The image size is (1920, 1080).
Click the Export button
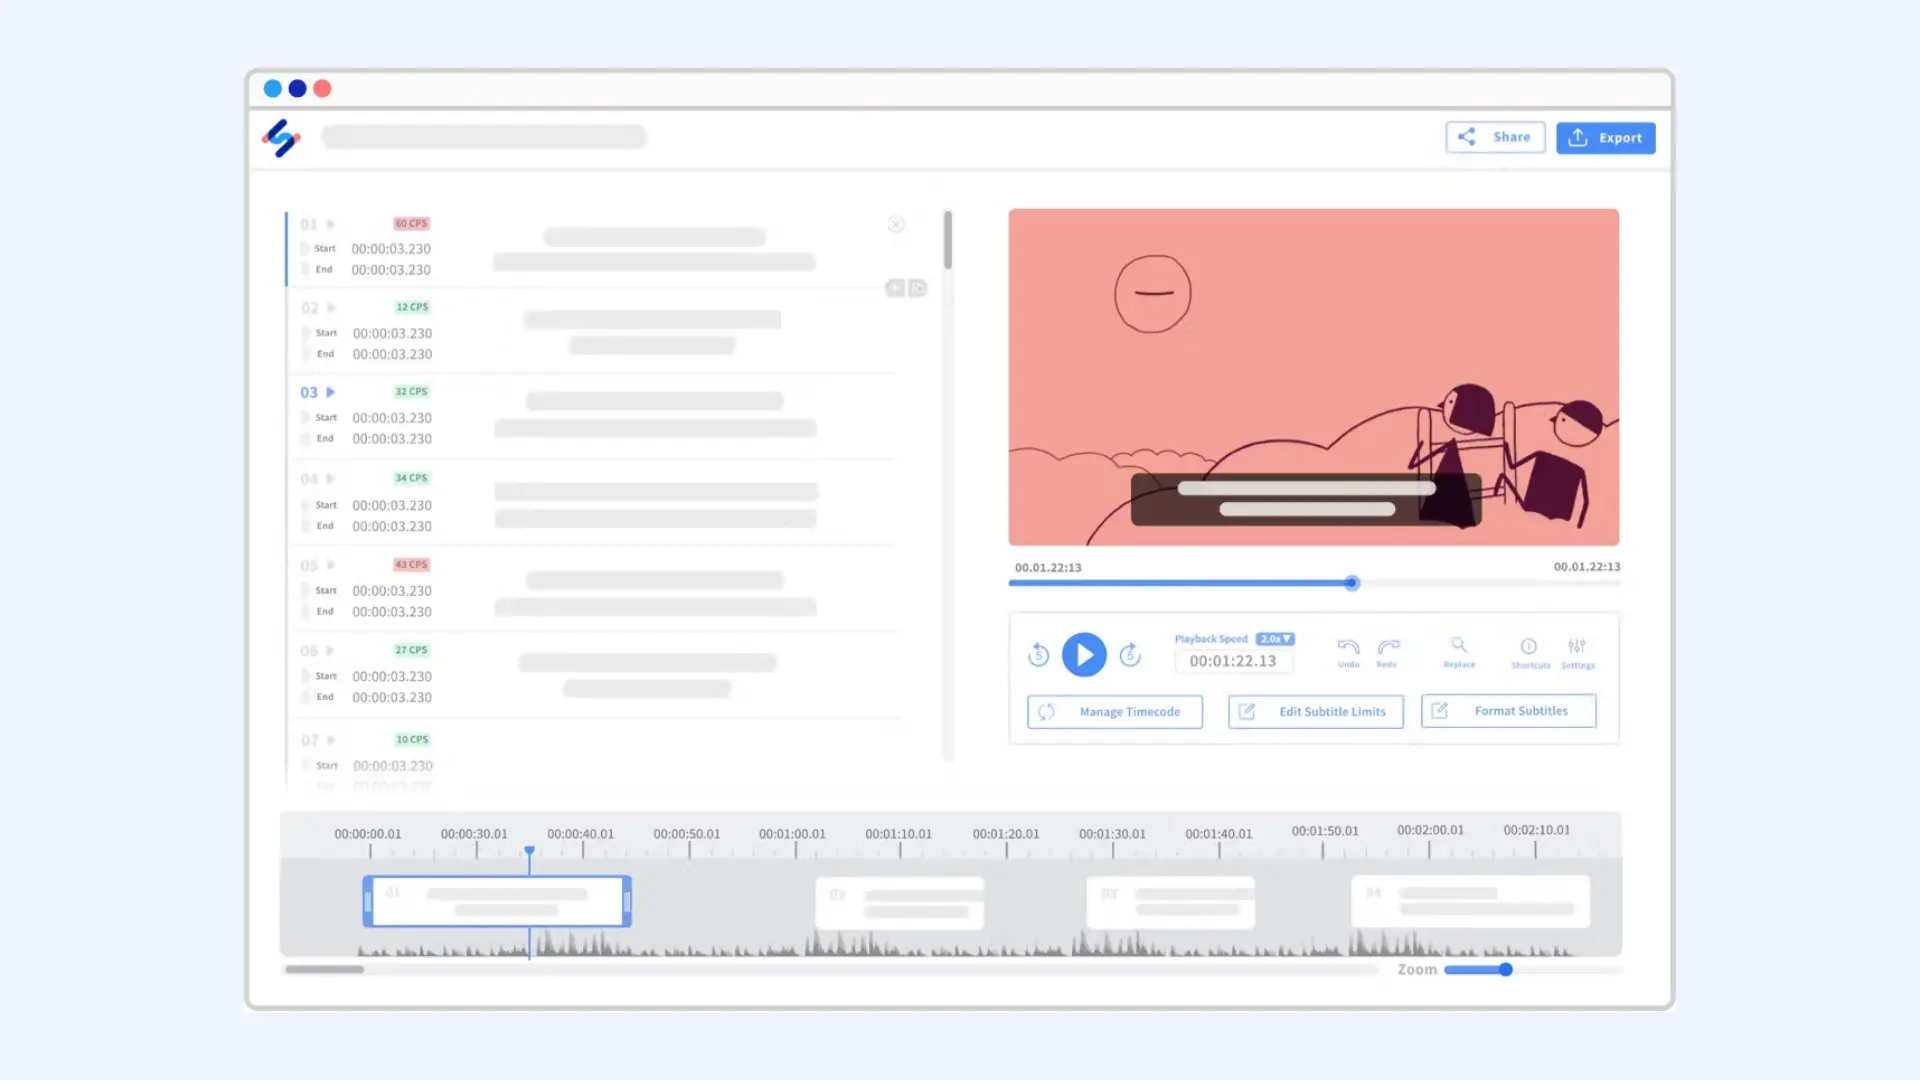tap(1606, 138)
